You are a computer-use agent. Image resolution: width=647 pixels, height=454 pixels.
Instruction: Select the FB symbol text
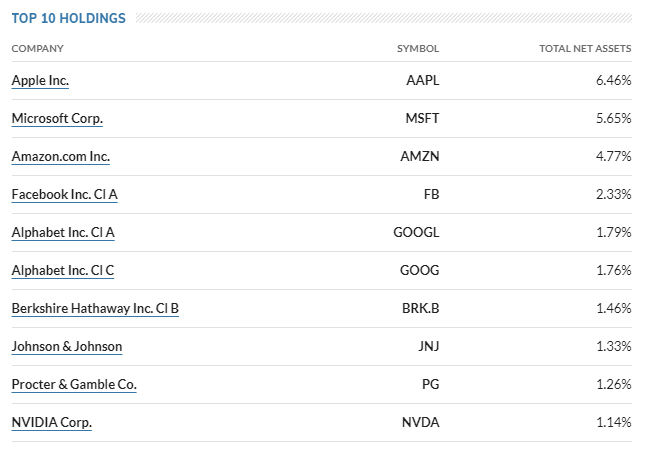pos(431,194)
